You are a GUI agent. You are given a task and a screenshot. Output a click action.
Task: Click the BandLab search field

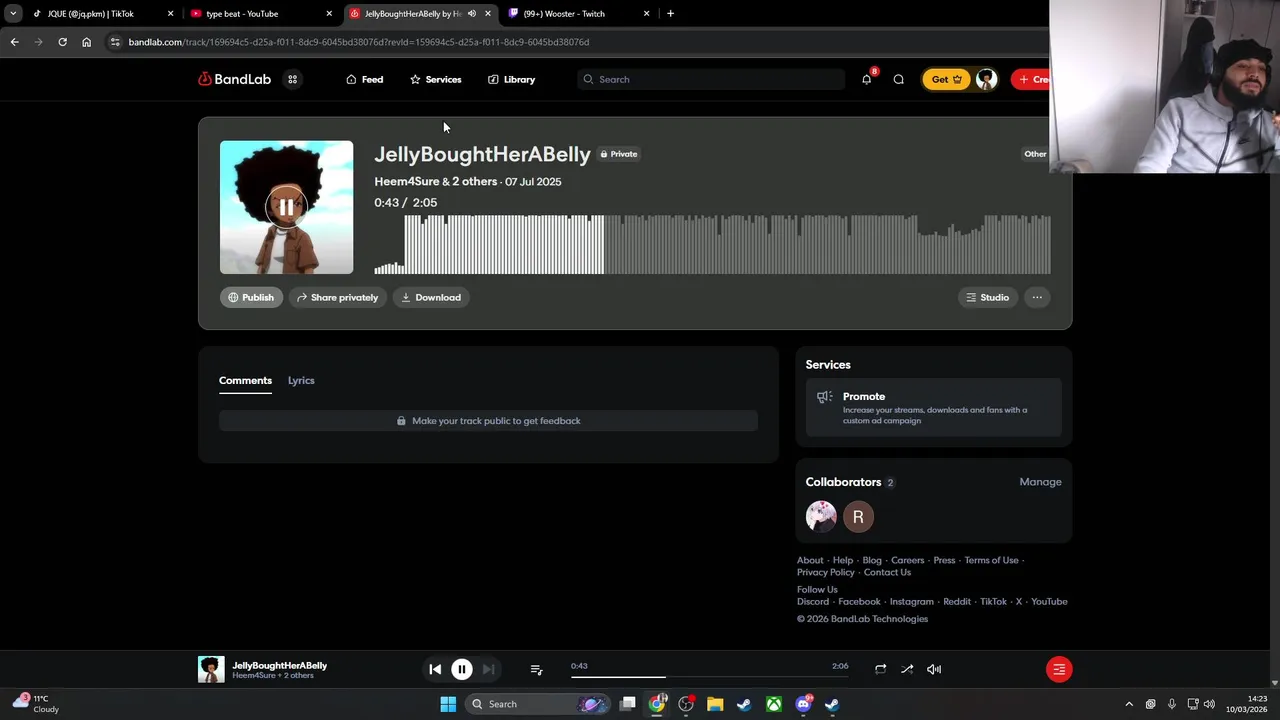point(711,79)
